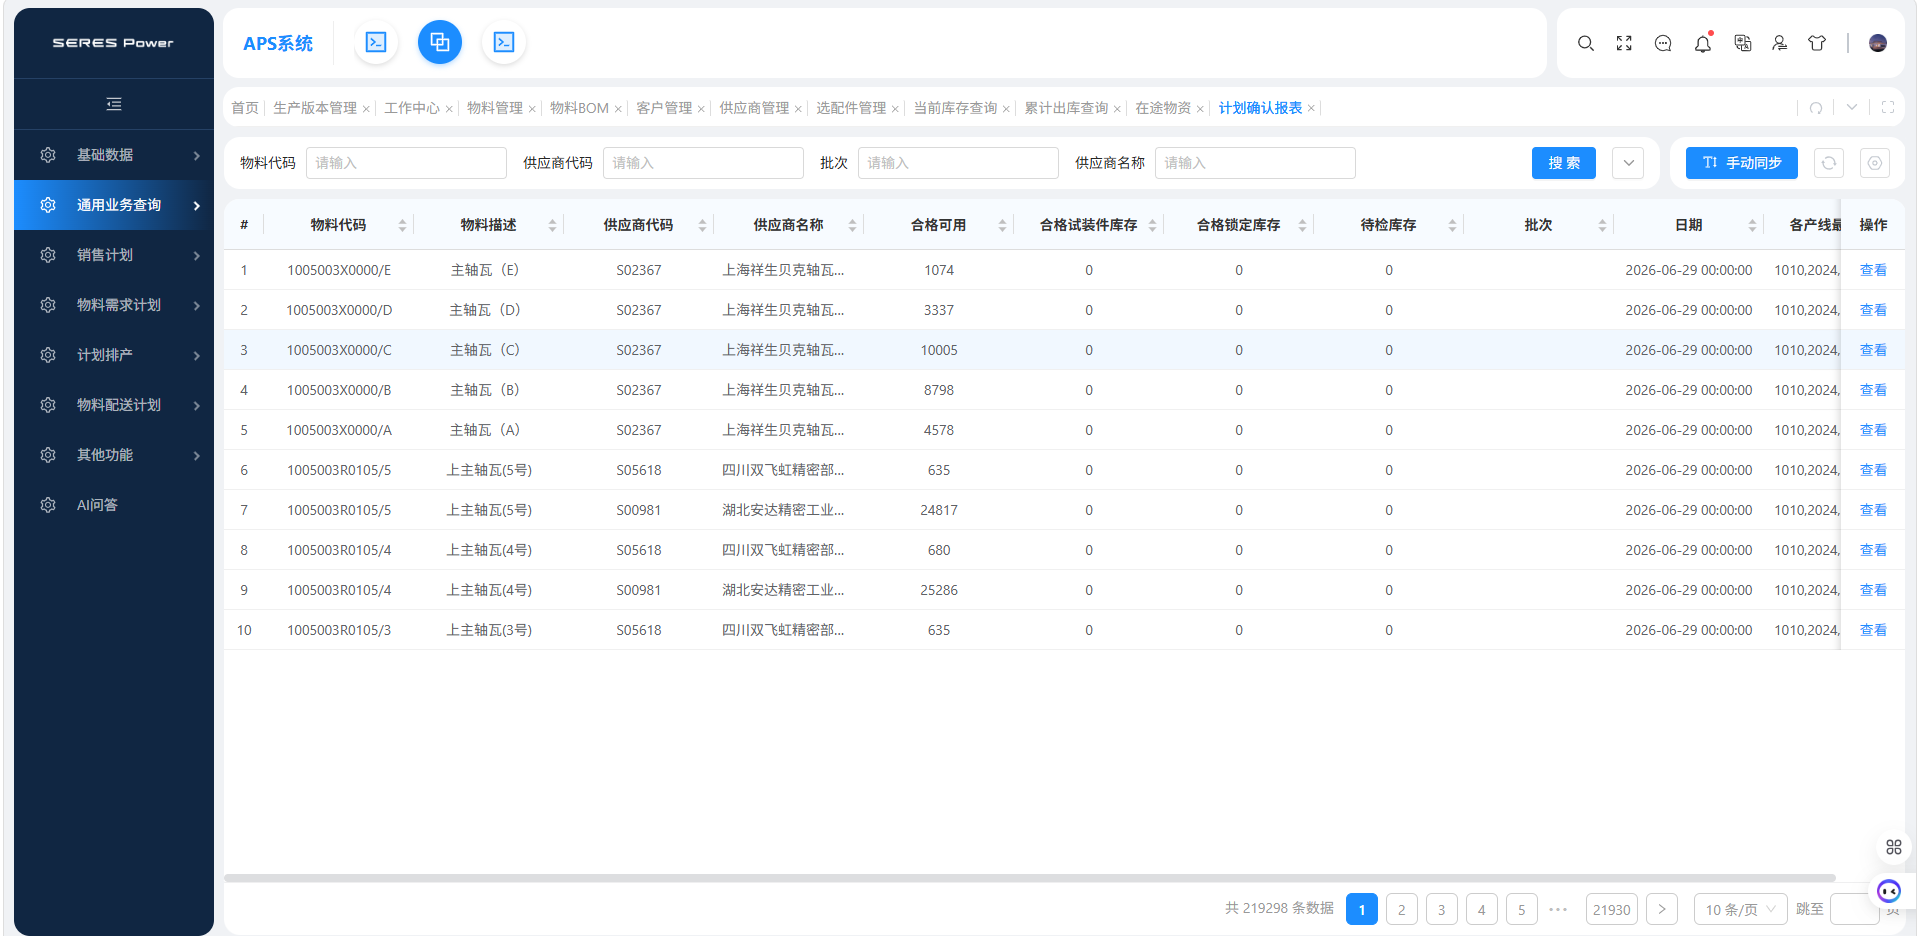
Task: Click the language translate icon
Action: [x=1743, y=43]
